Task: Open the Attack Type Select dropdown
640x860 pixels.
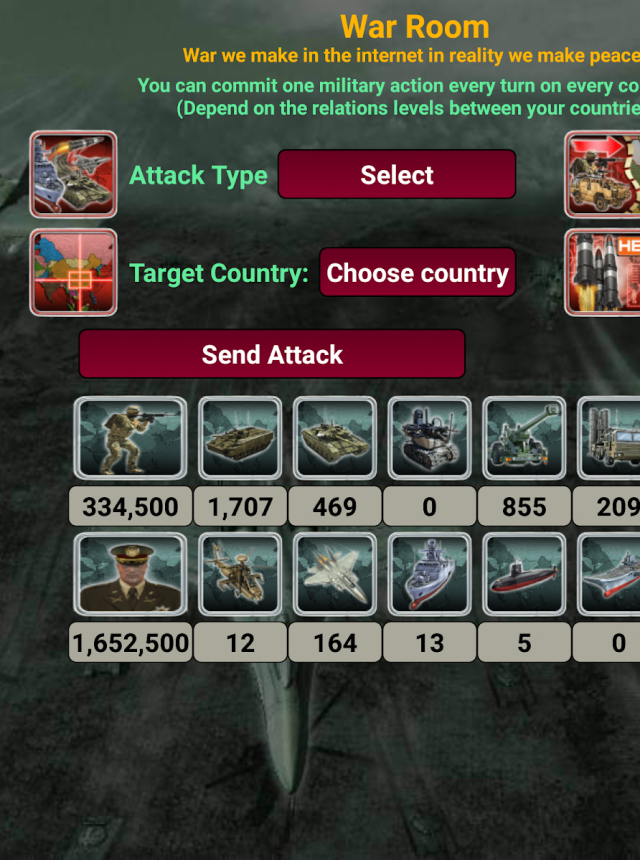Action: coord(397,174)
